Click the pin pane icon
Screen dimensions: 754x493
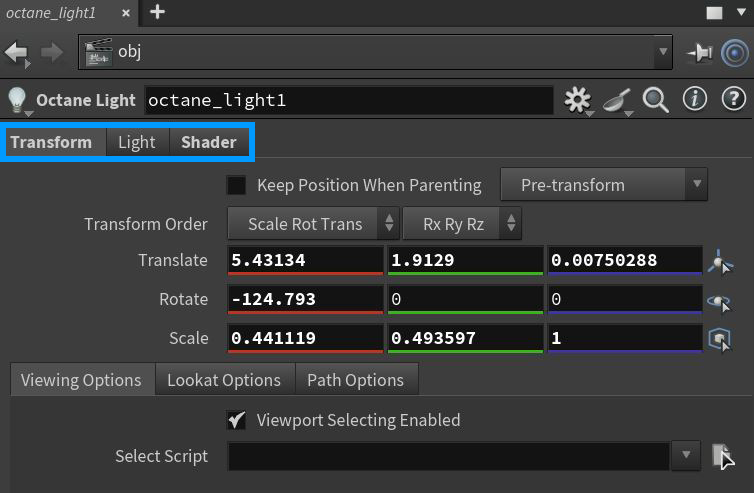coord(699,53)
